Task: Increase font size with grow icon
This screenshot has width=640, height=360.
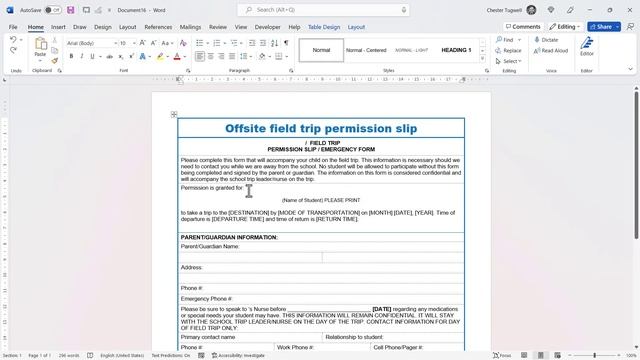Action: coord(142,43)
